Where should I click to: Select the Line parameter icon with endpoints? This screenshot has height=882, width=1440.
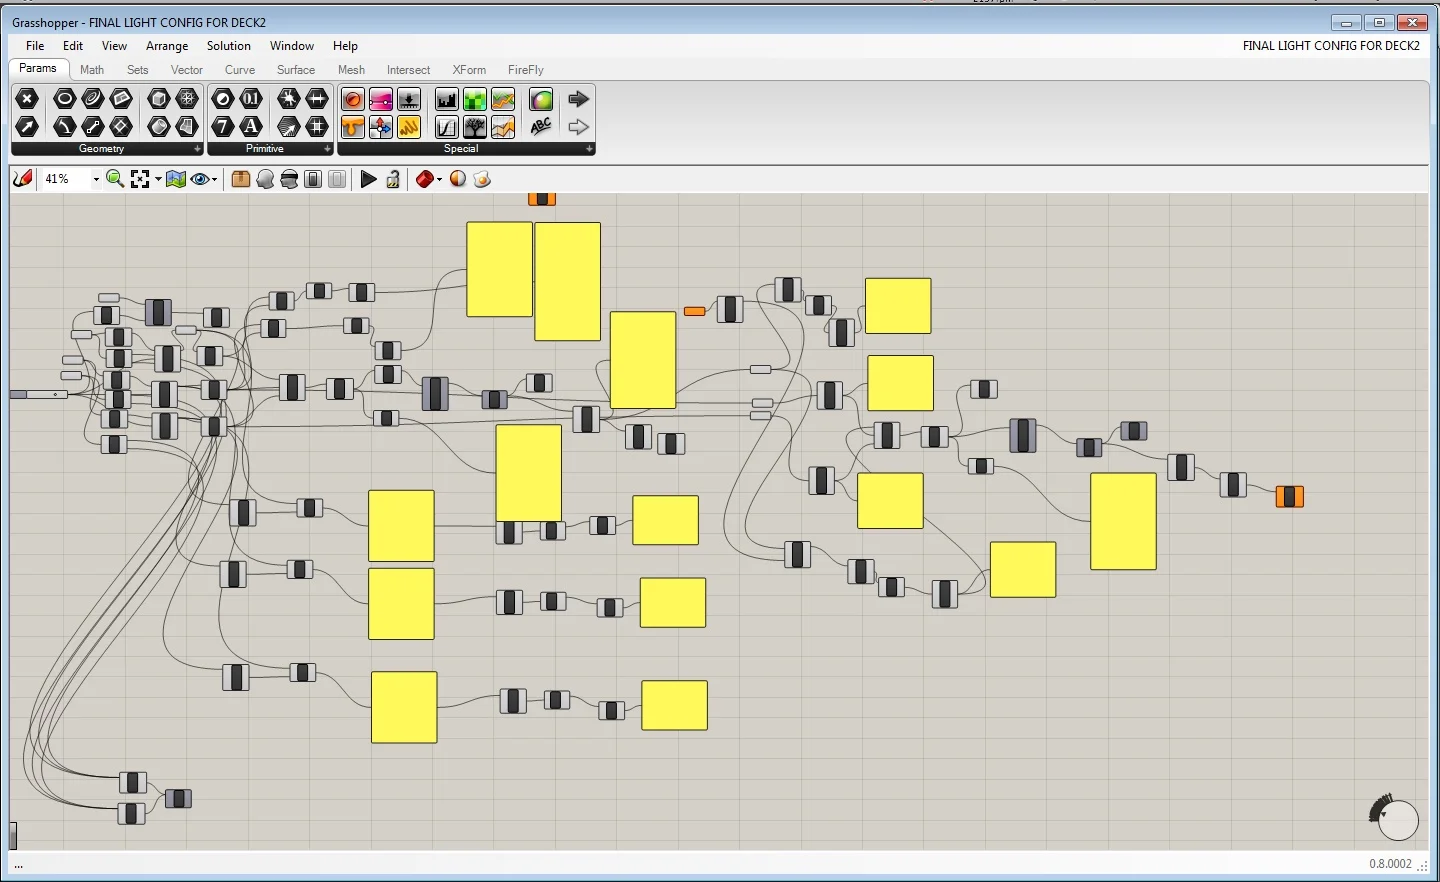pos(93,127)
